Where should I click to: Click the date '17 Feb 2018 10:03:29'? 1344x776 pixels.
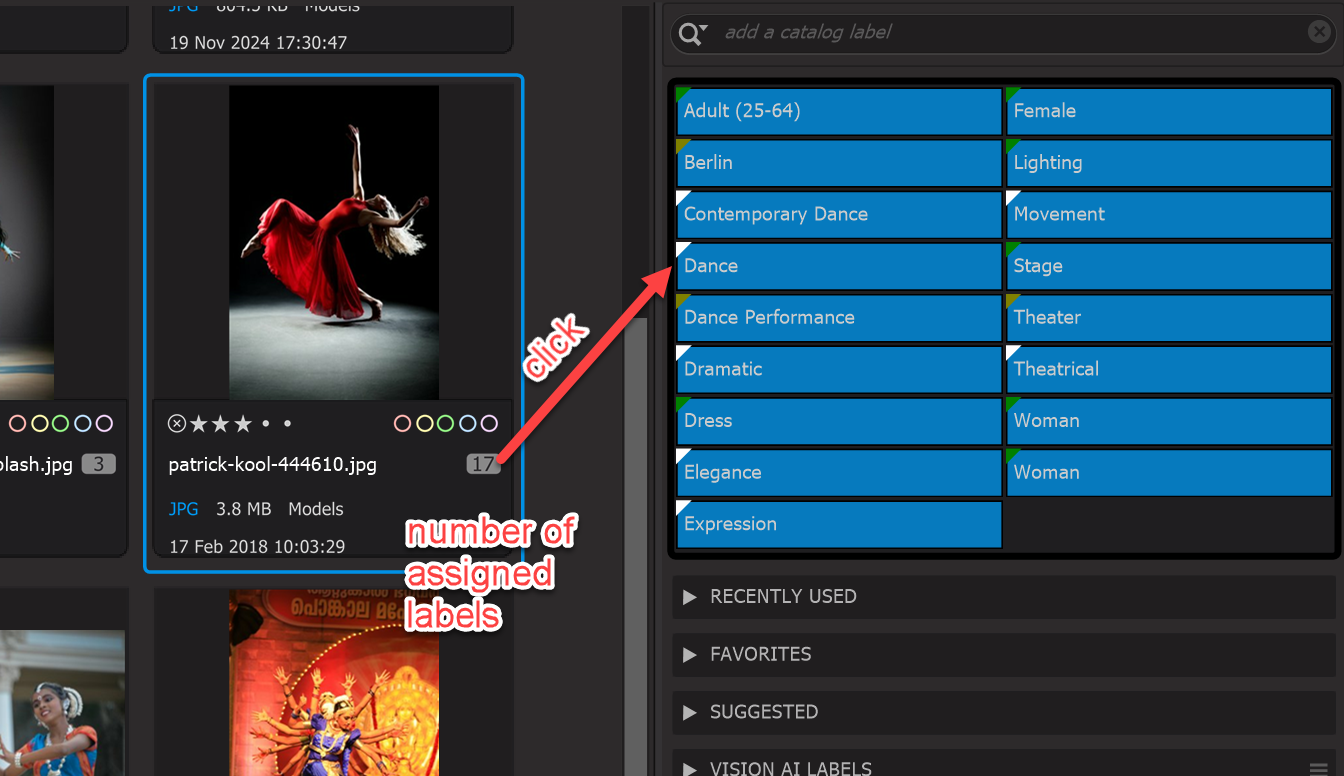point(257,547)
